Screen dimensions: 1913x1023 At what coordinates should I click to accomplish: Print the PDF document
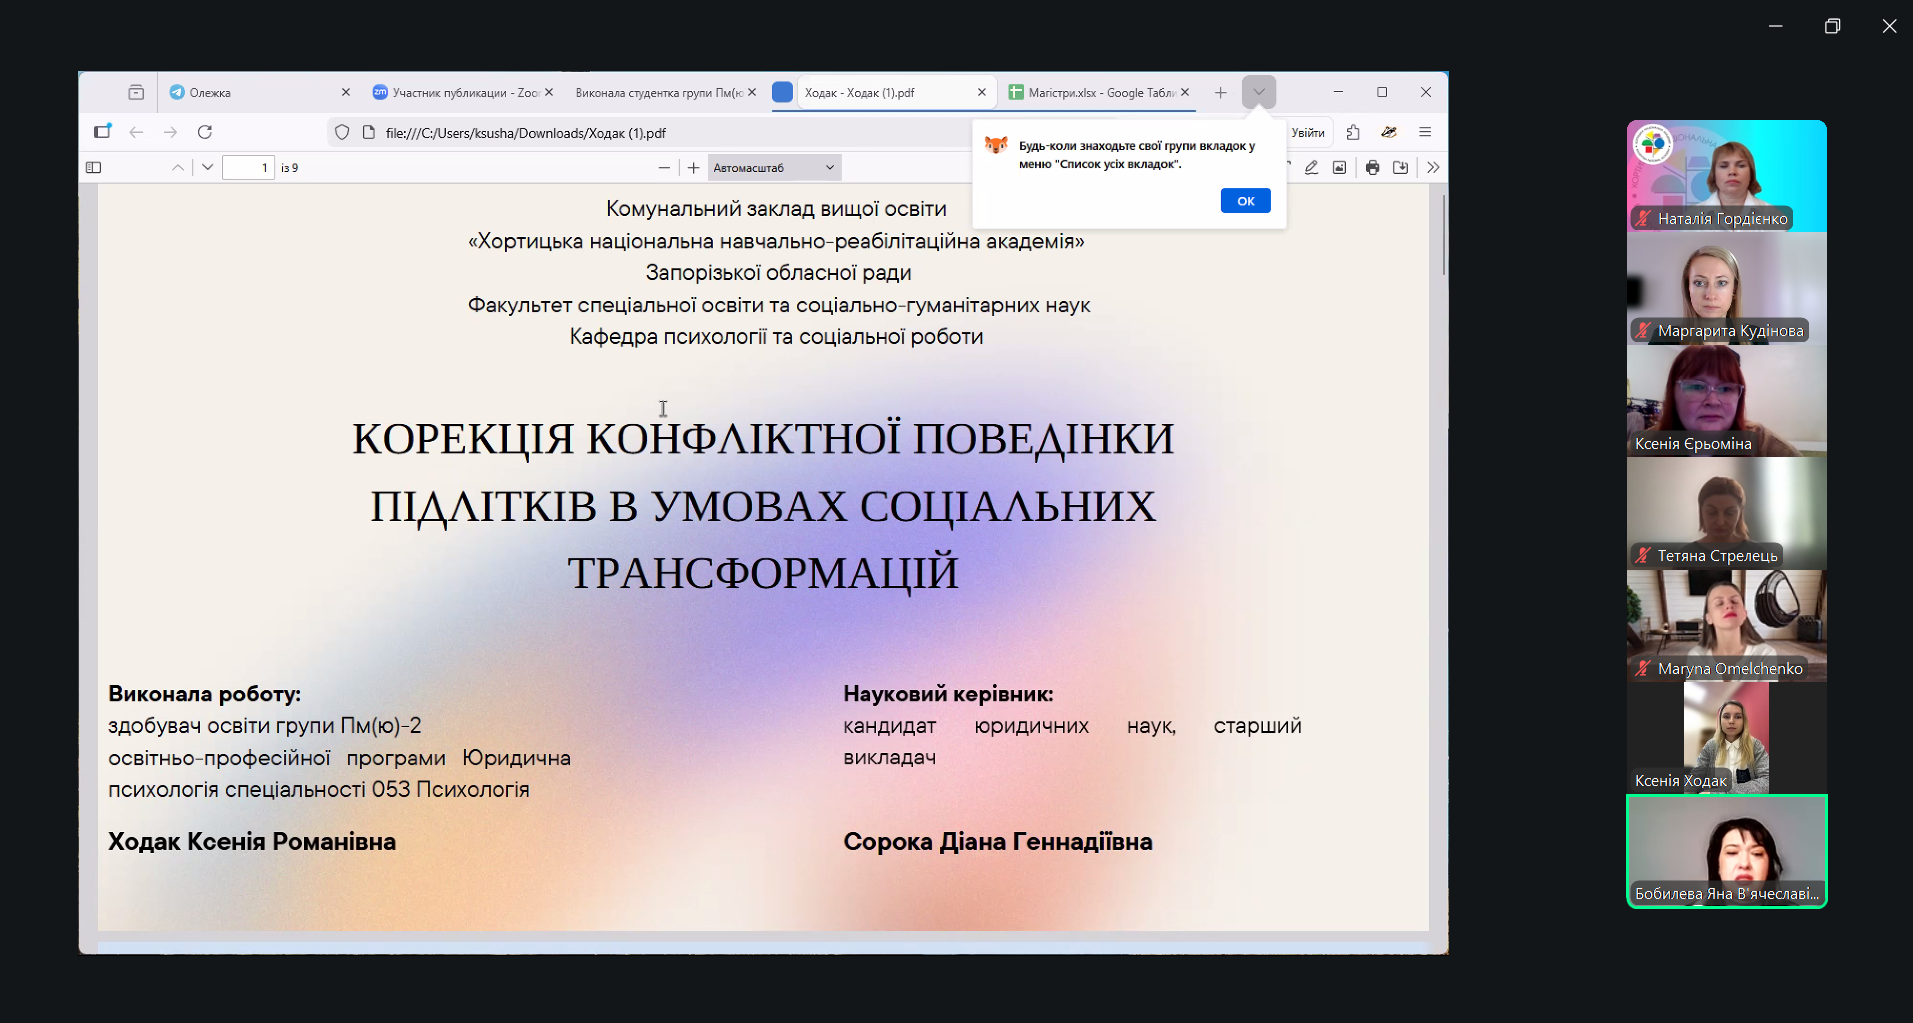click(1372, 168)
